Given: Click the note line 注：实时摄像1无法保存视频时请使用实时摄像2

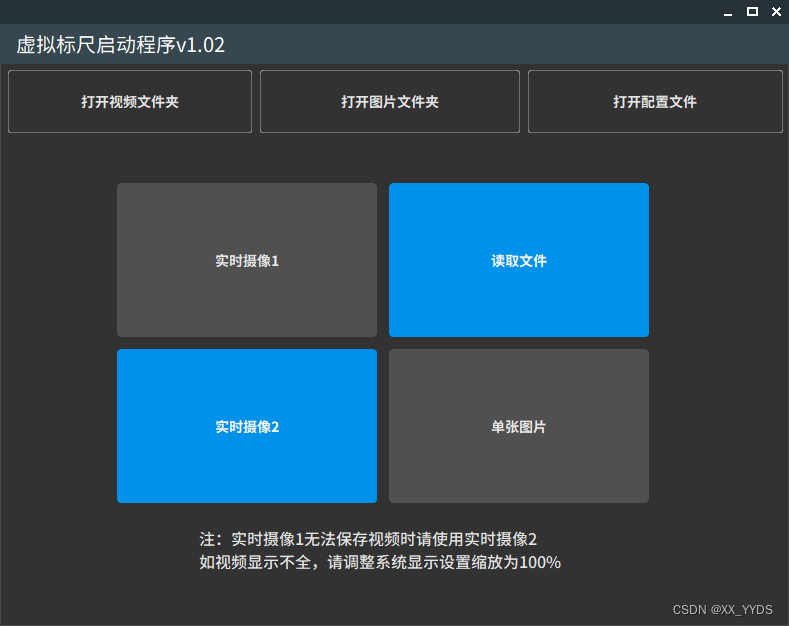Looking at the screenshot, I should [368, 539].
